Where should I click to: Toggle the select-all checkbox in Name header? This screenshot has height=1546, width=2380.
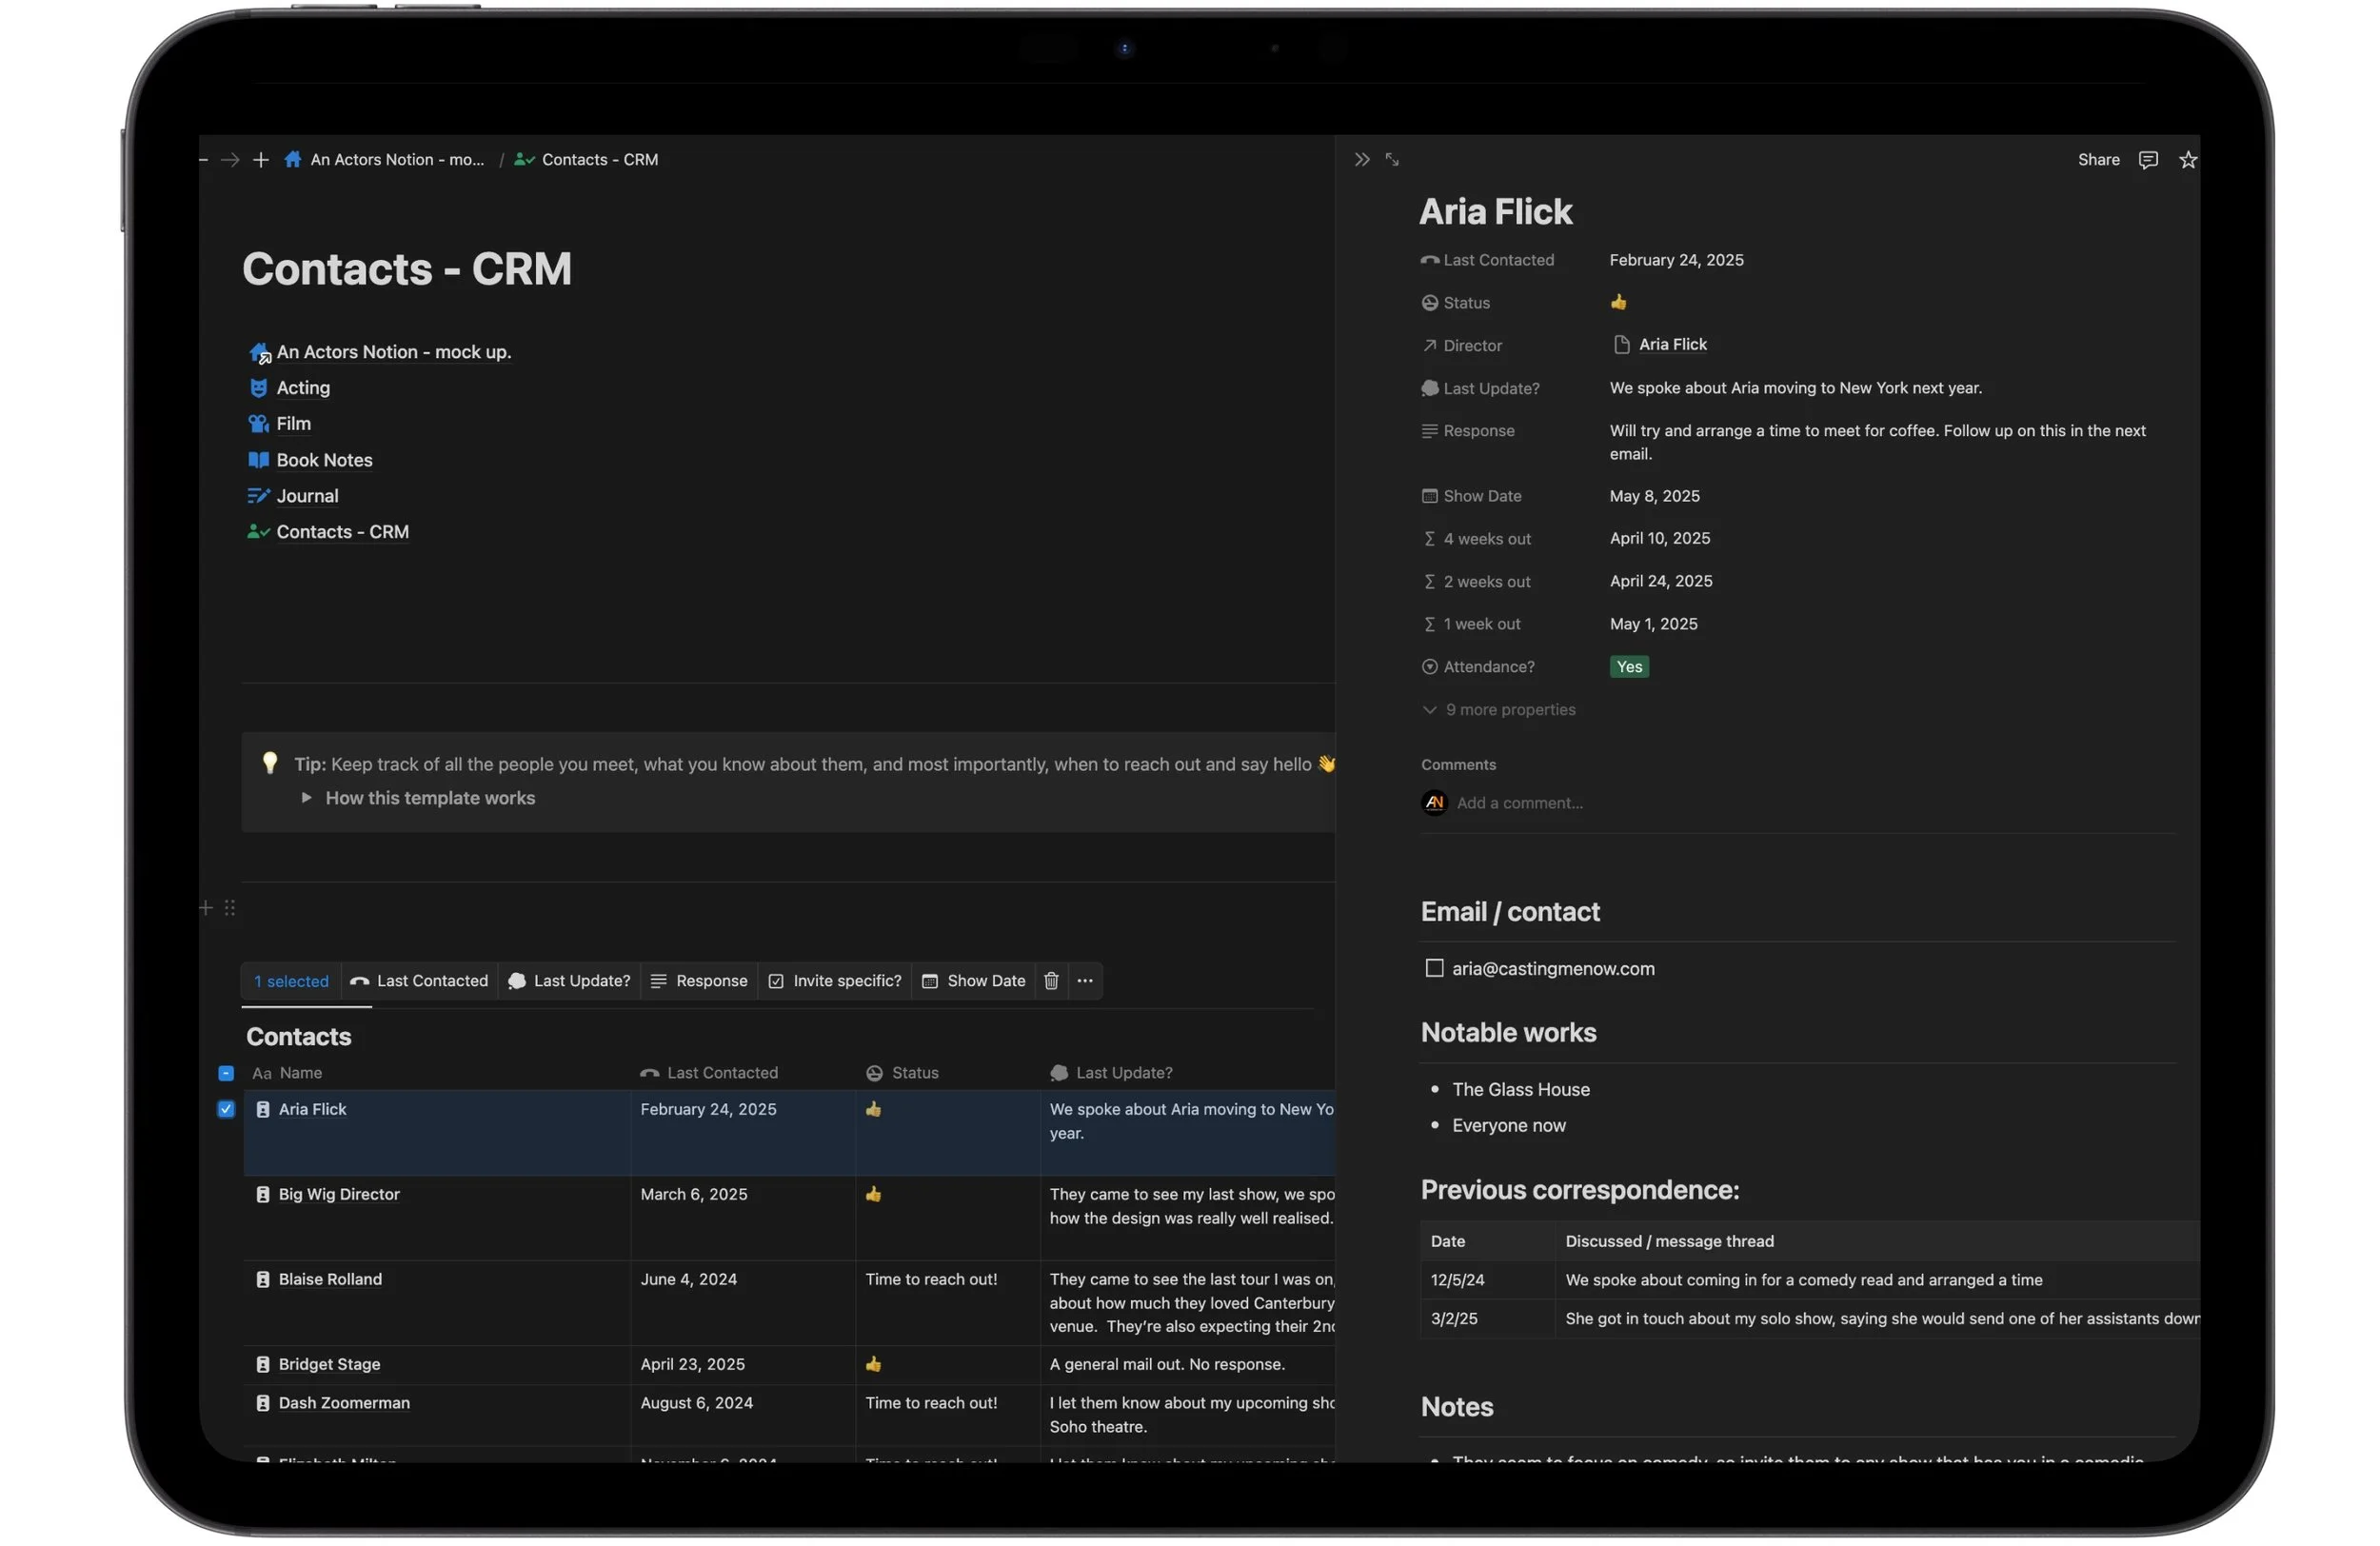pos(226,1073)
